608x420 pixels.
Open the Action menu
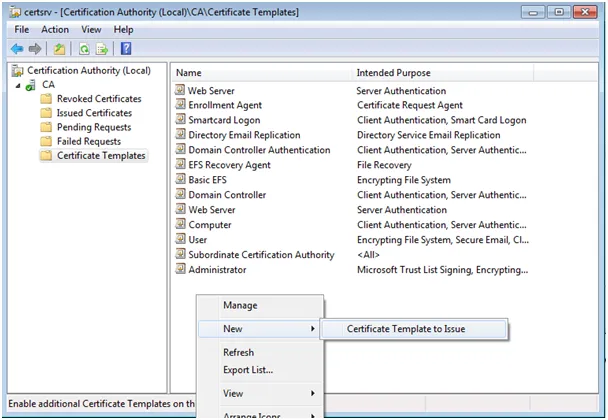tap(55, 30)
